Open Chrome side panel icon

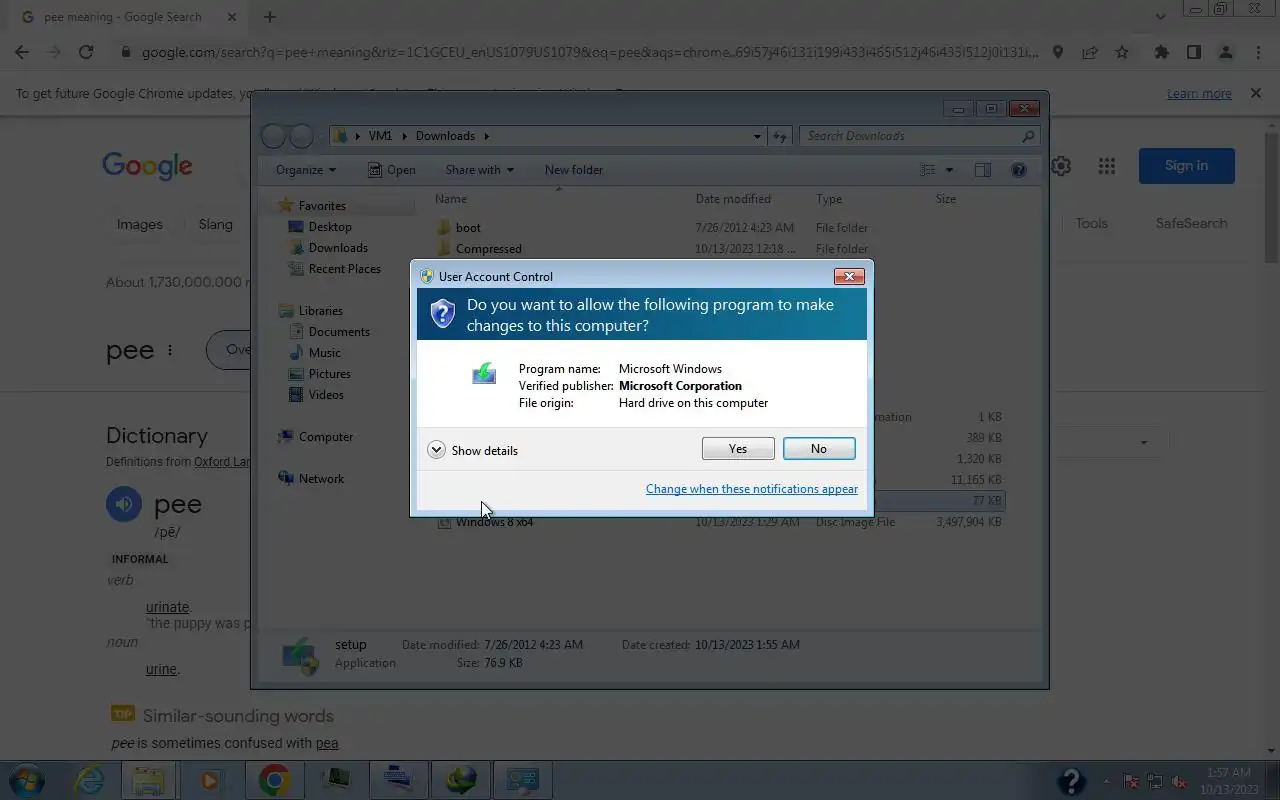tap(1193, 52)
